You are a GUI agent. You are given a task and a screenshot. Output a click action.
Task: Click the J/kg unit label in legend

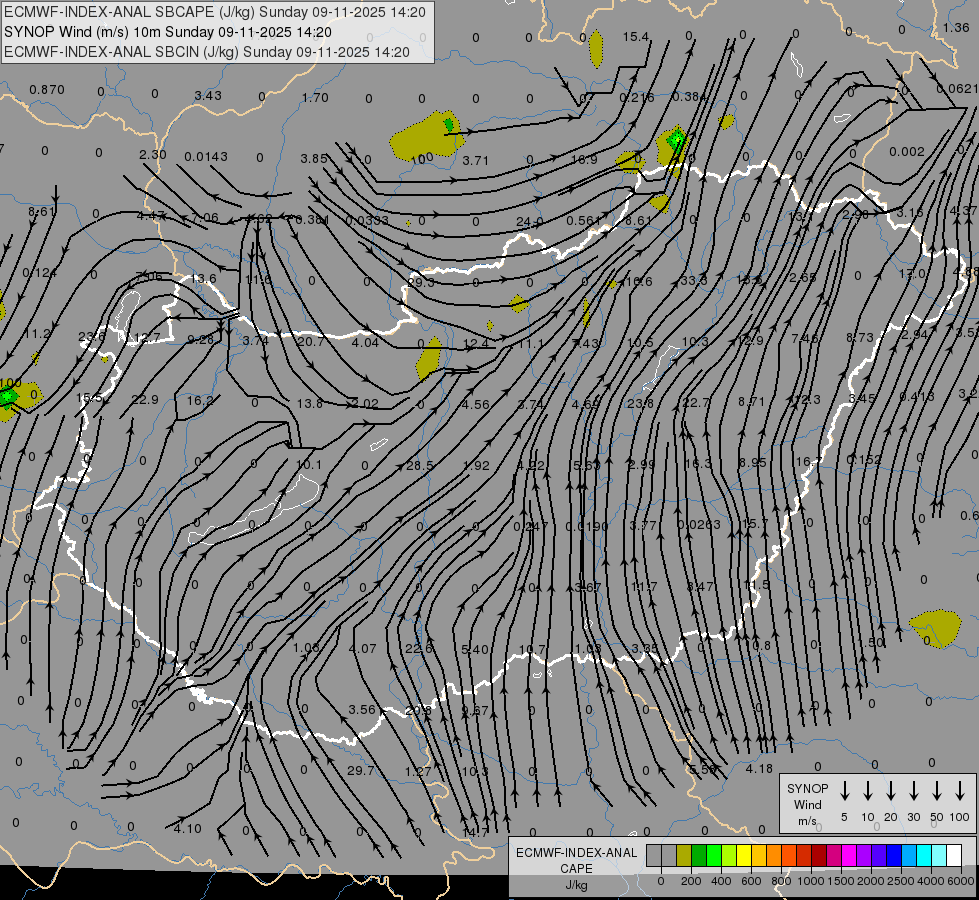(576, 885)
